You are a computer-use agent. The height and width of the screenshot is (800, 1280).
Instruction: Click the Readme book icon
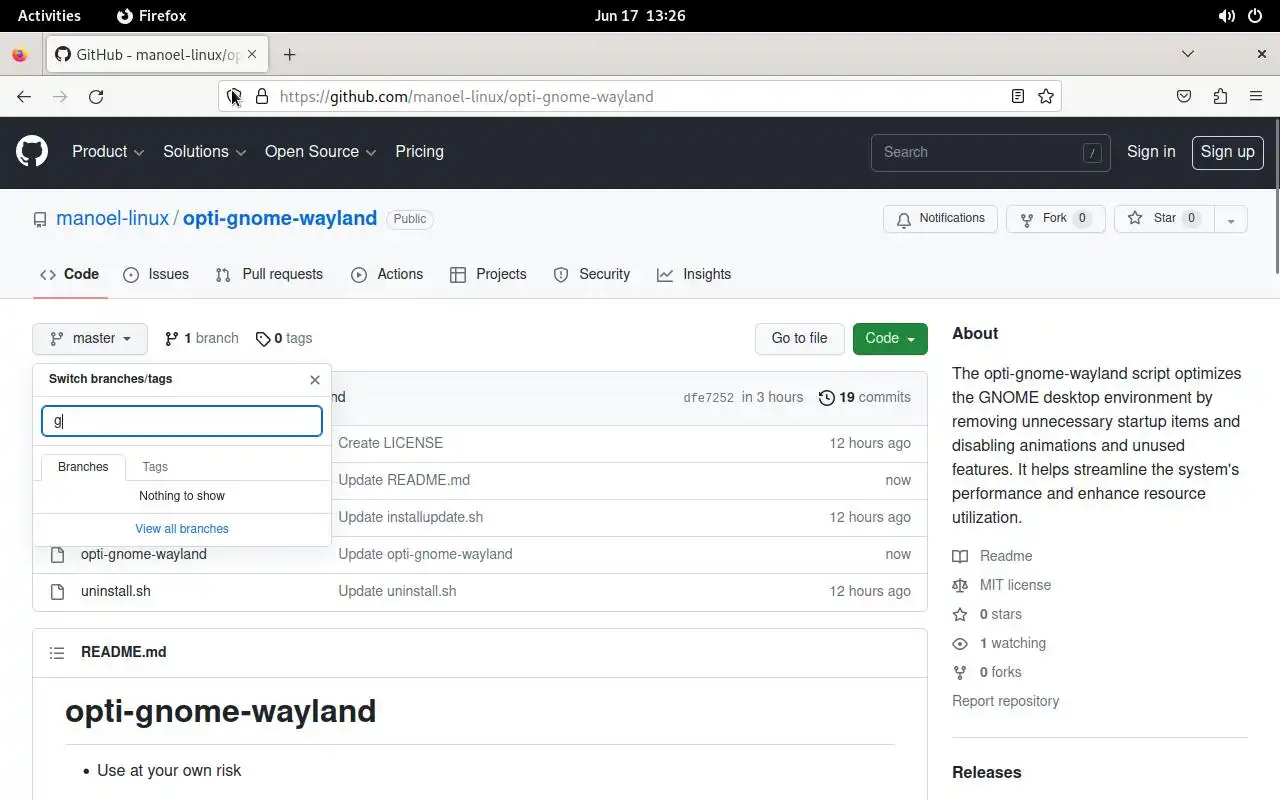[960, 556]
